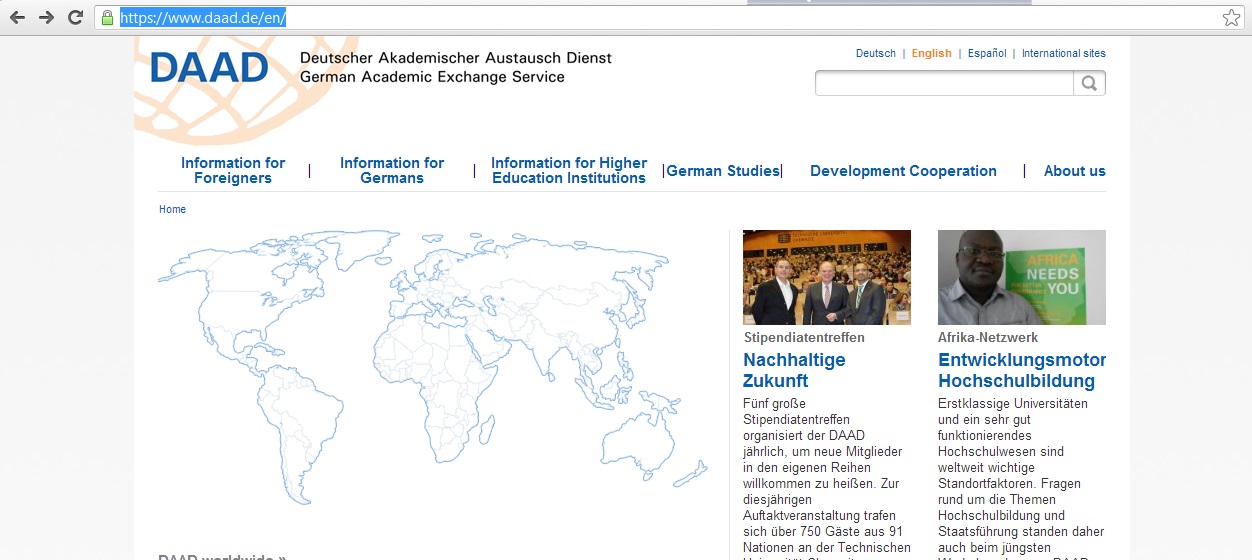
Task: Open Information for Foreigners menu
Action: tap(233, 170)
